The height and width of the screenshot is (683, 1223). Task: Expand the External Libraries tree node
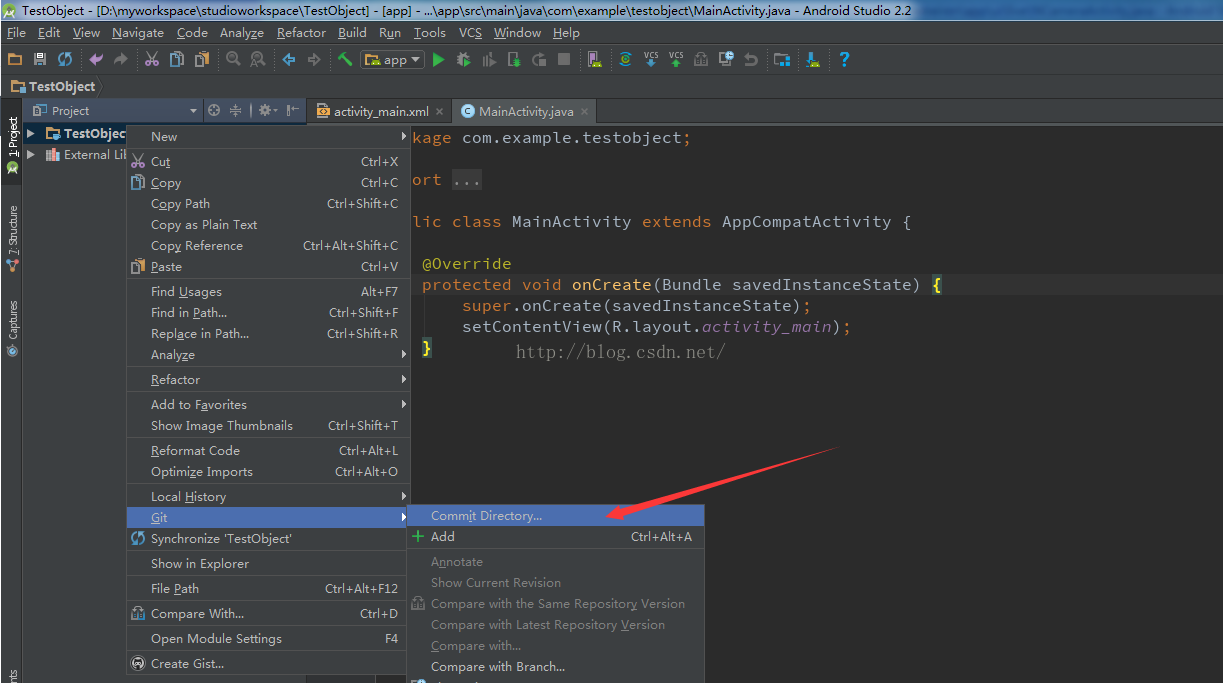[31, 155]
